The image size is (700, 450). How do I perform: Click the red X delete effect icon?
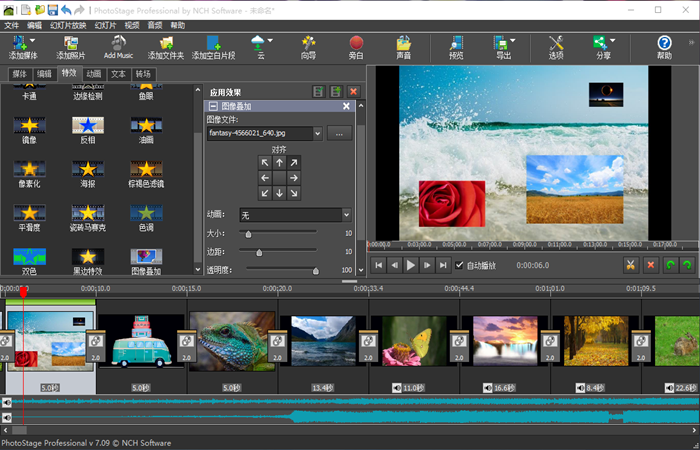coord(353,91)
